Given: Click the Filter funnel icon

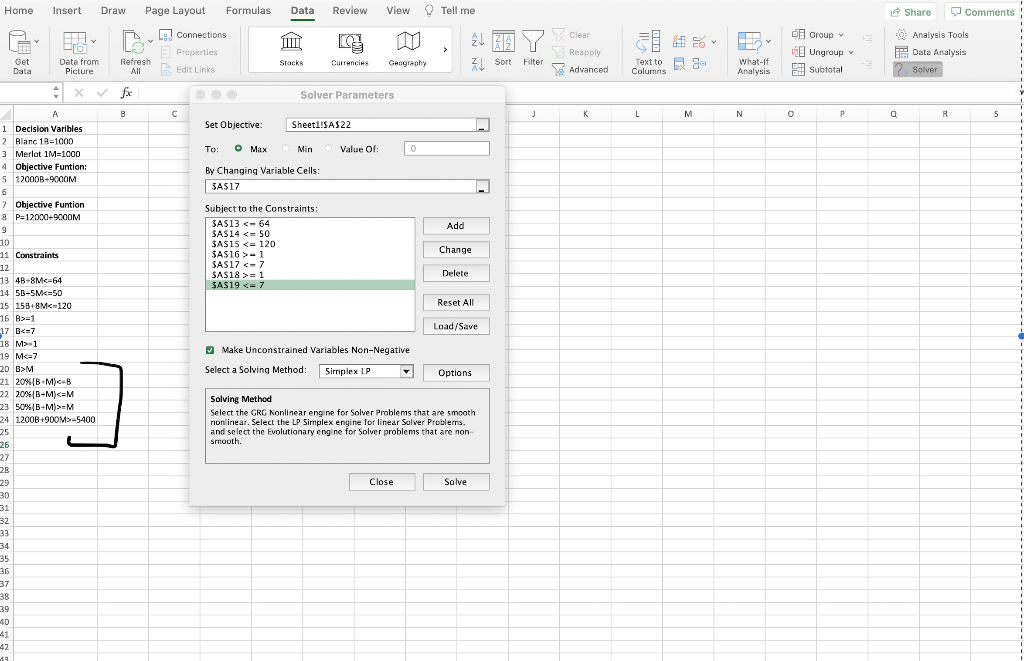Looking at the screenshot, I should 533,42.
